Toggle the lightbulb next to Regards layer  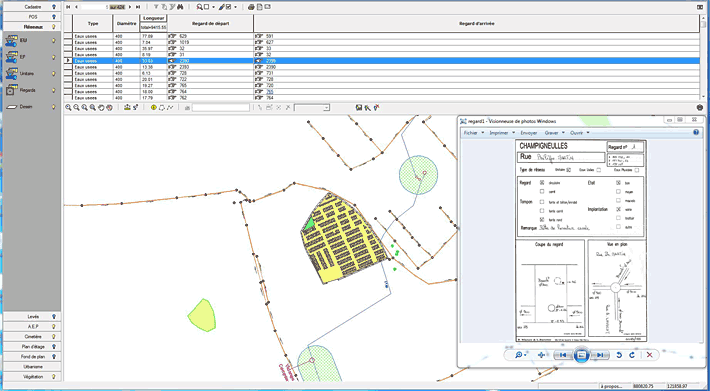(x=53, y=90)
